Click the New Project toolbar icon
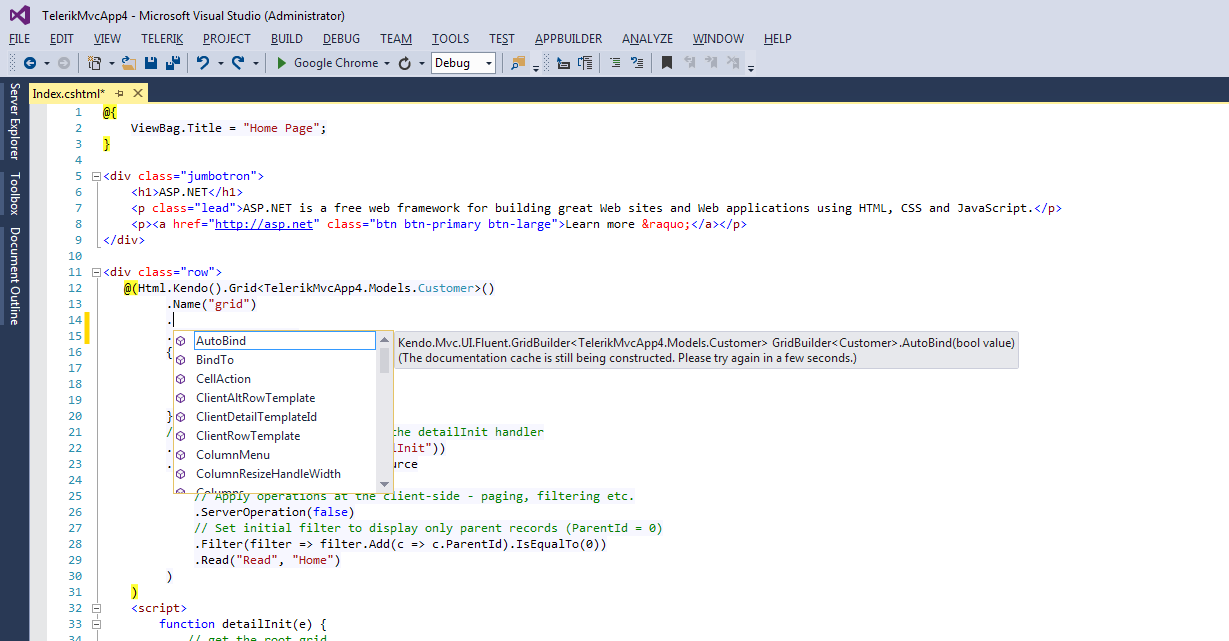This screenshot has width=1229, height=641. [x=95, y=63]
